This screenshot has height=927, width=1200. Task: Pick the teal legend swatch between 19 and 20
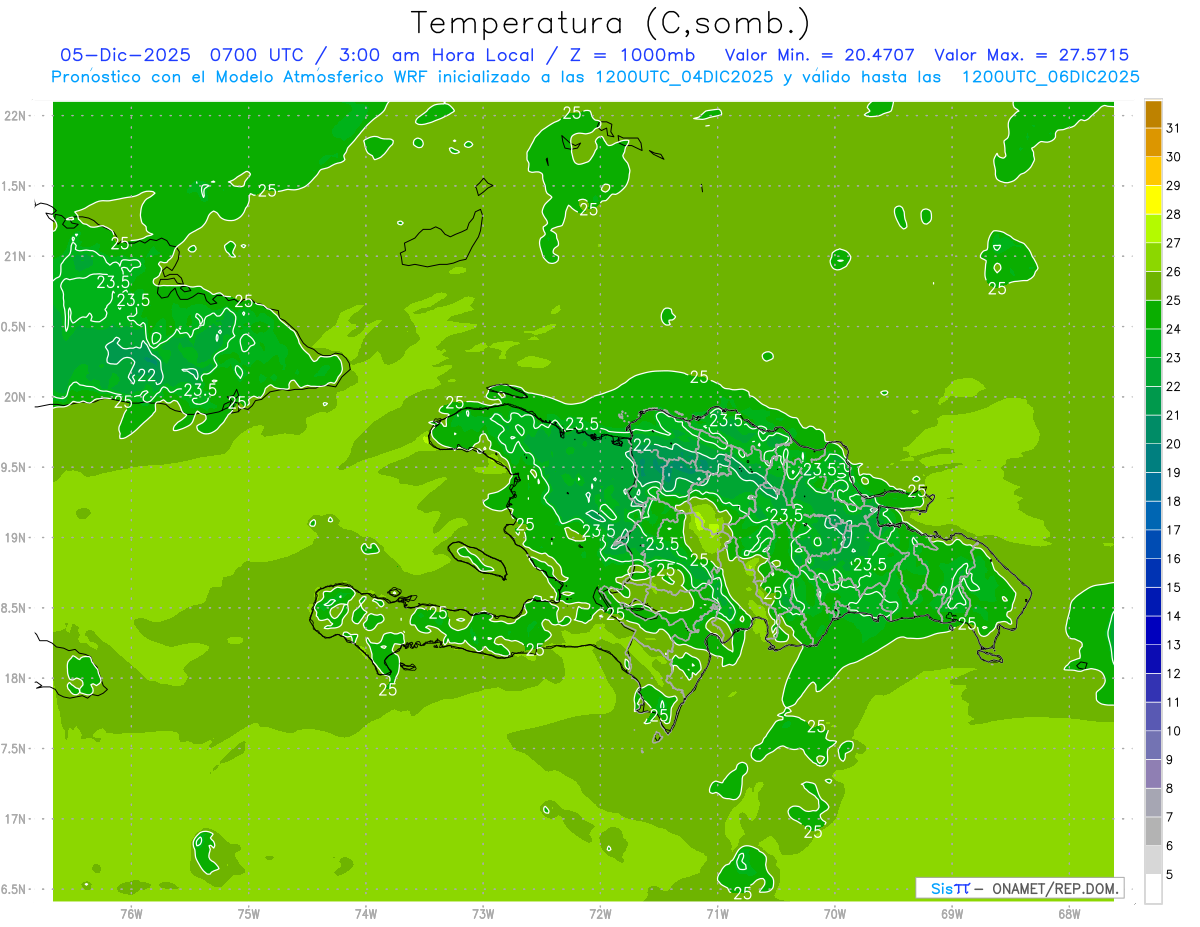tap(1153, 458)
